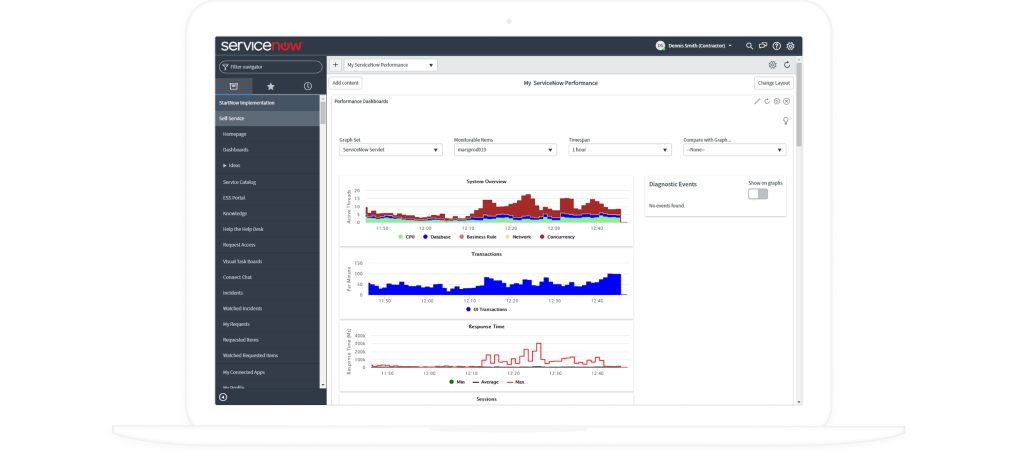Click the Add content button
Viewport: 1018px width, 450px height.
click(x=345, y=83)
